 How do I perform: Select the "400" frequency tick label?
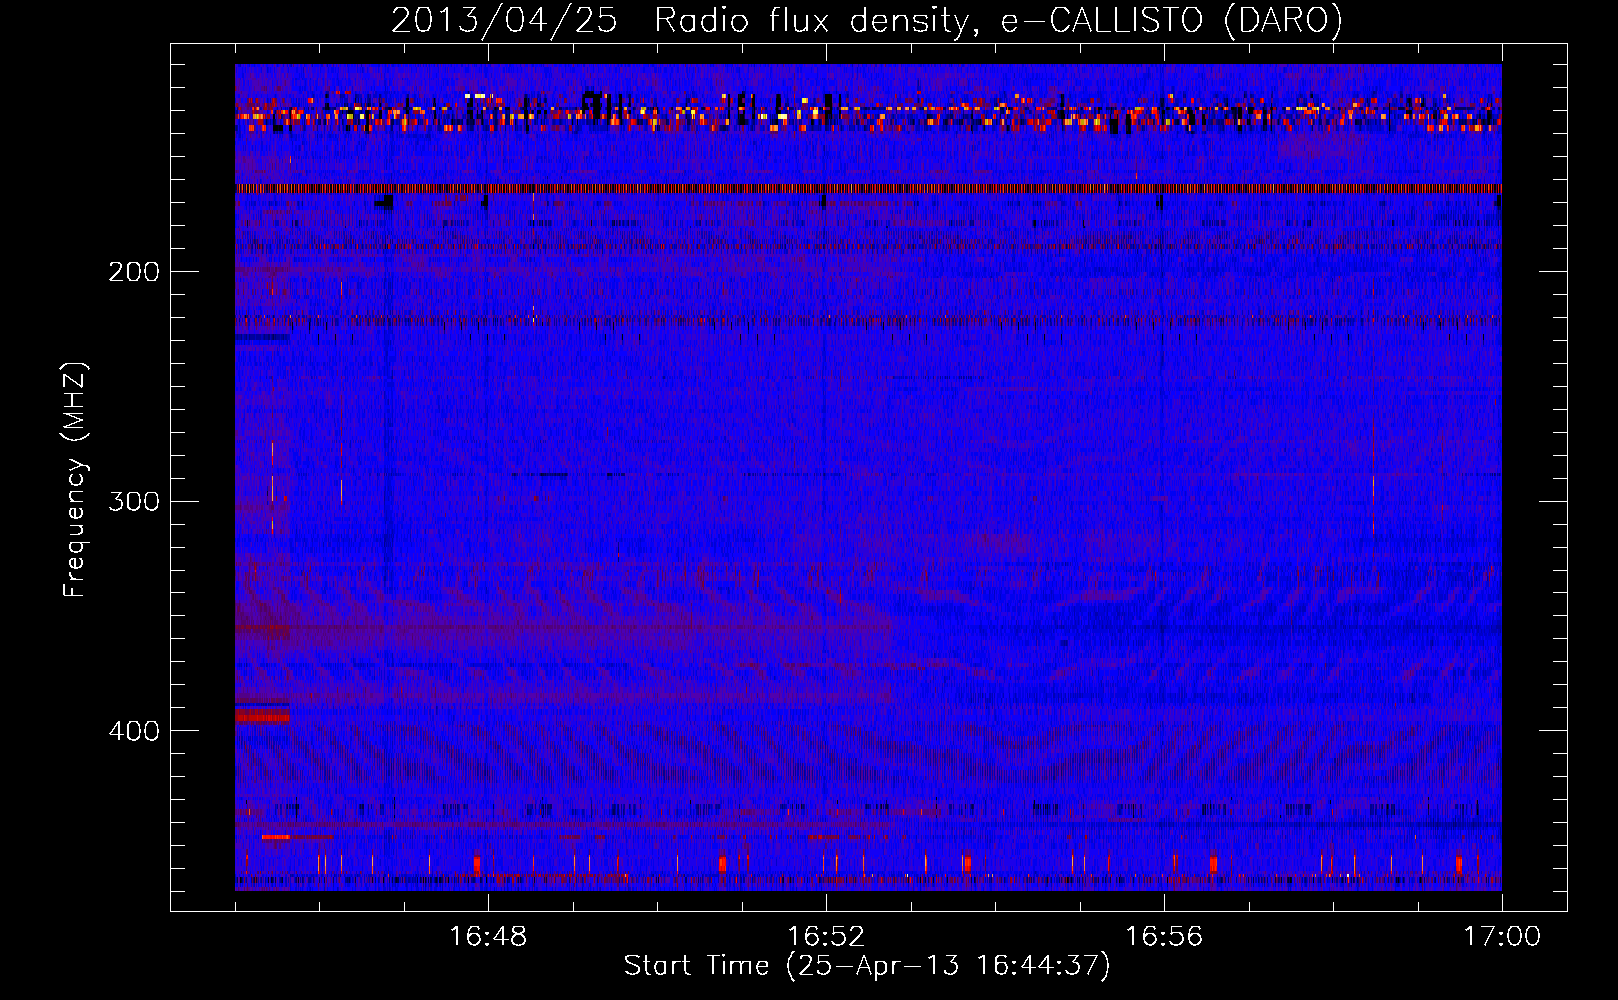click(x=134, y=731)
